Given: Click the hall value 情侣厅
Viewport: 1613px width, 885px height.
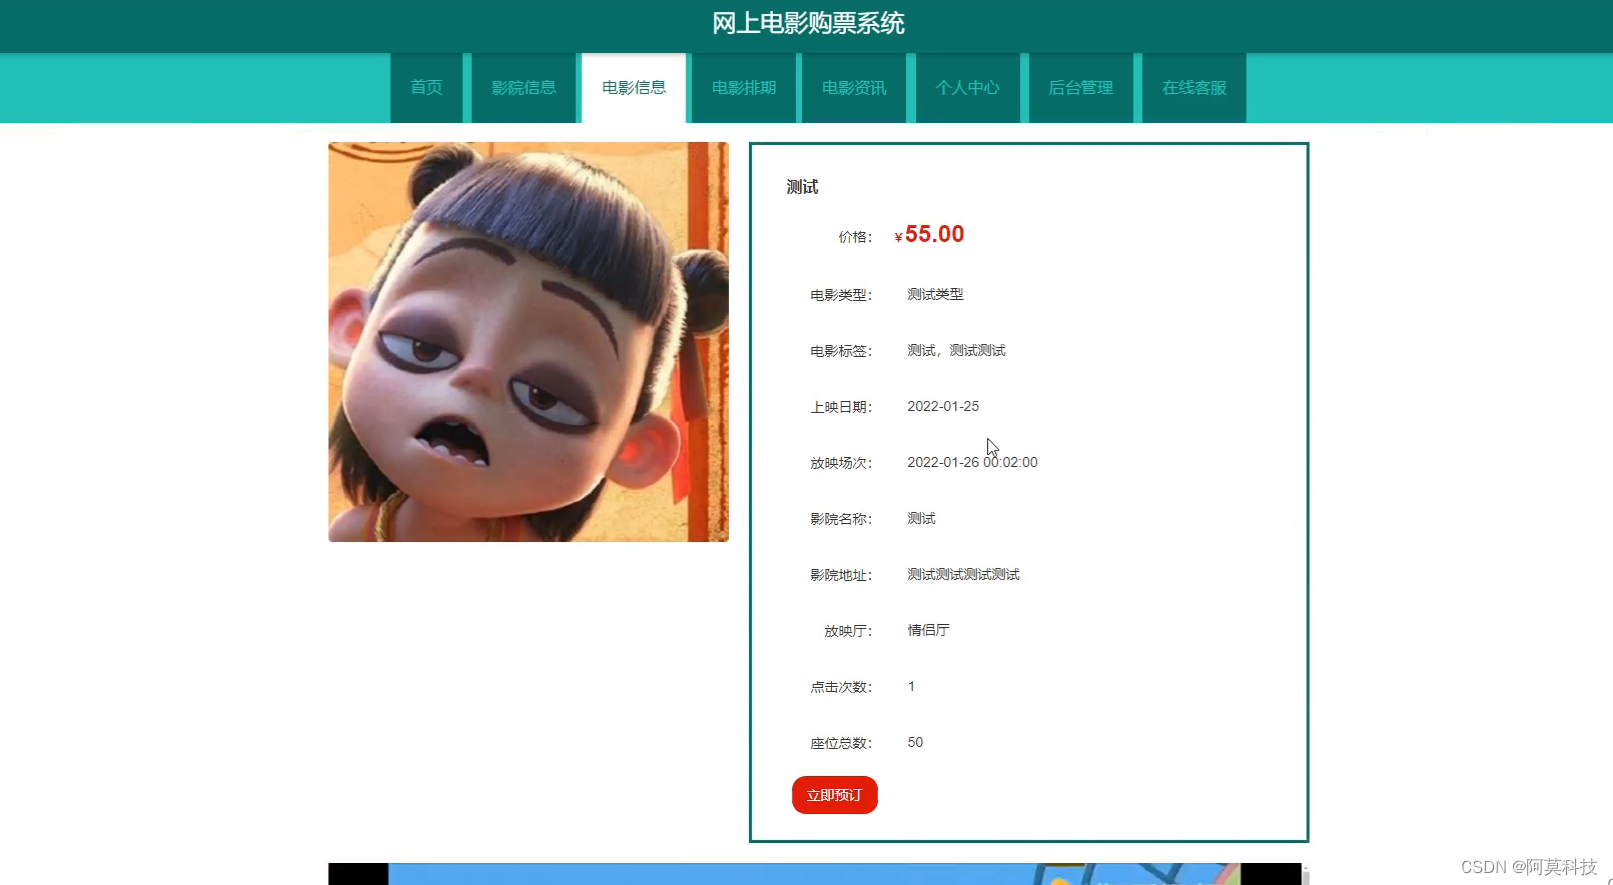Looking at the screenshot, I should pos(928,630).
